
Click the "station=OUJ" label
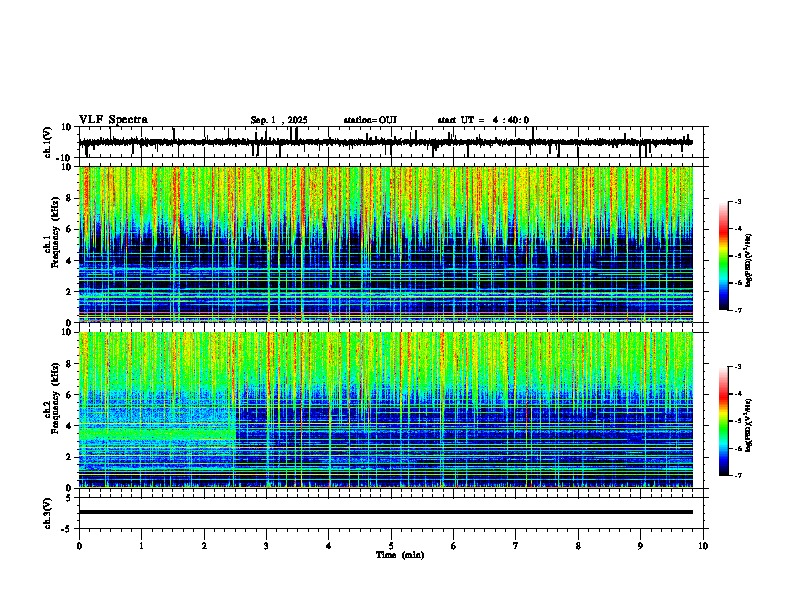coord(370,120)
